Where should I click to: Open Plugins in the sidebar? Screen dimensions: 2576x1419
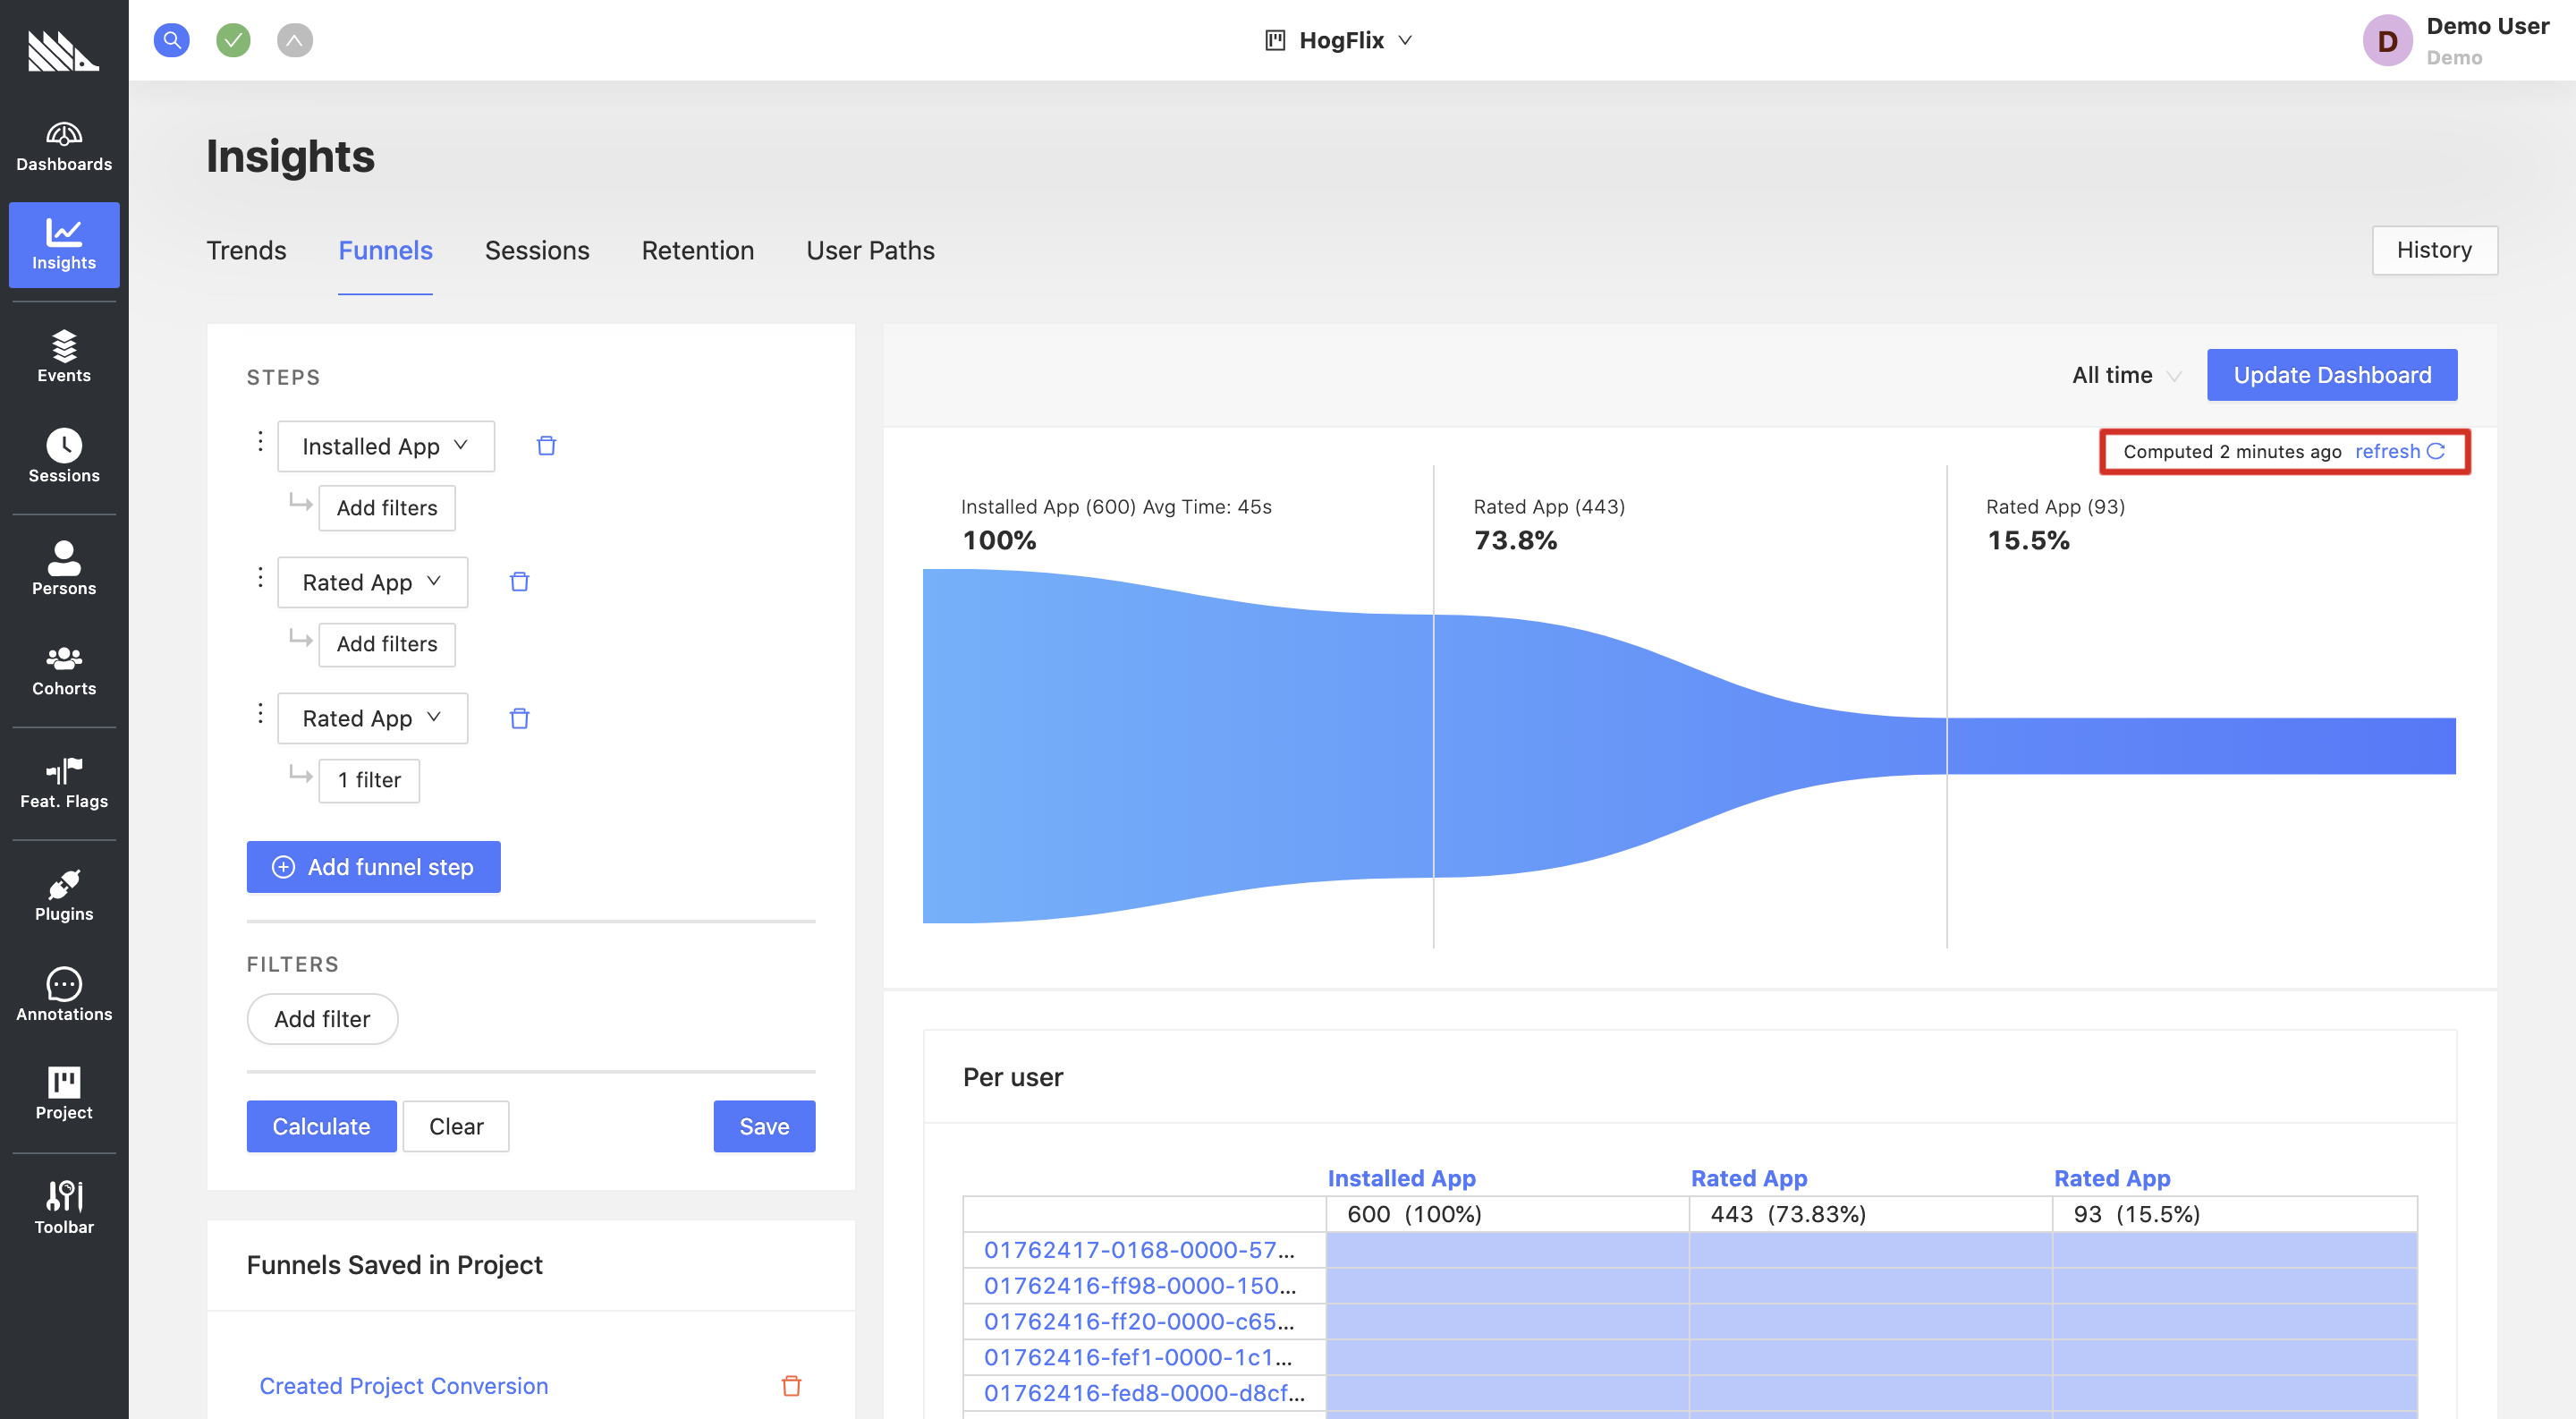coord(64,895)
